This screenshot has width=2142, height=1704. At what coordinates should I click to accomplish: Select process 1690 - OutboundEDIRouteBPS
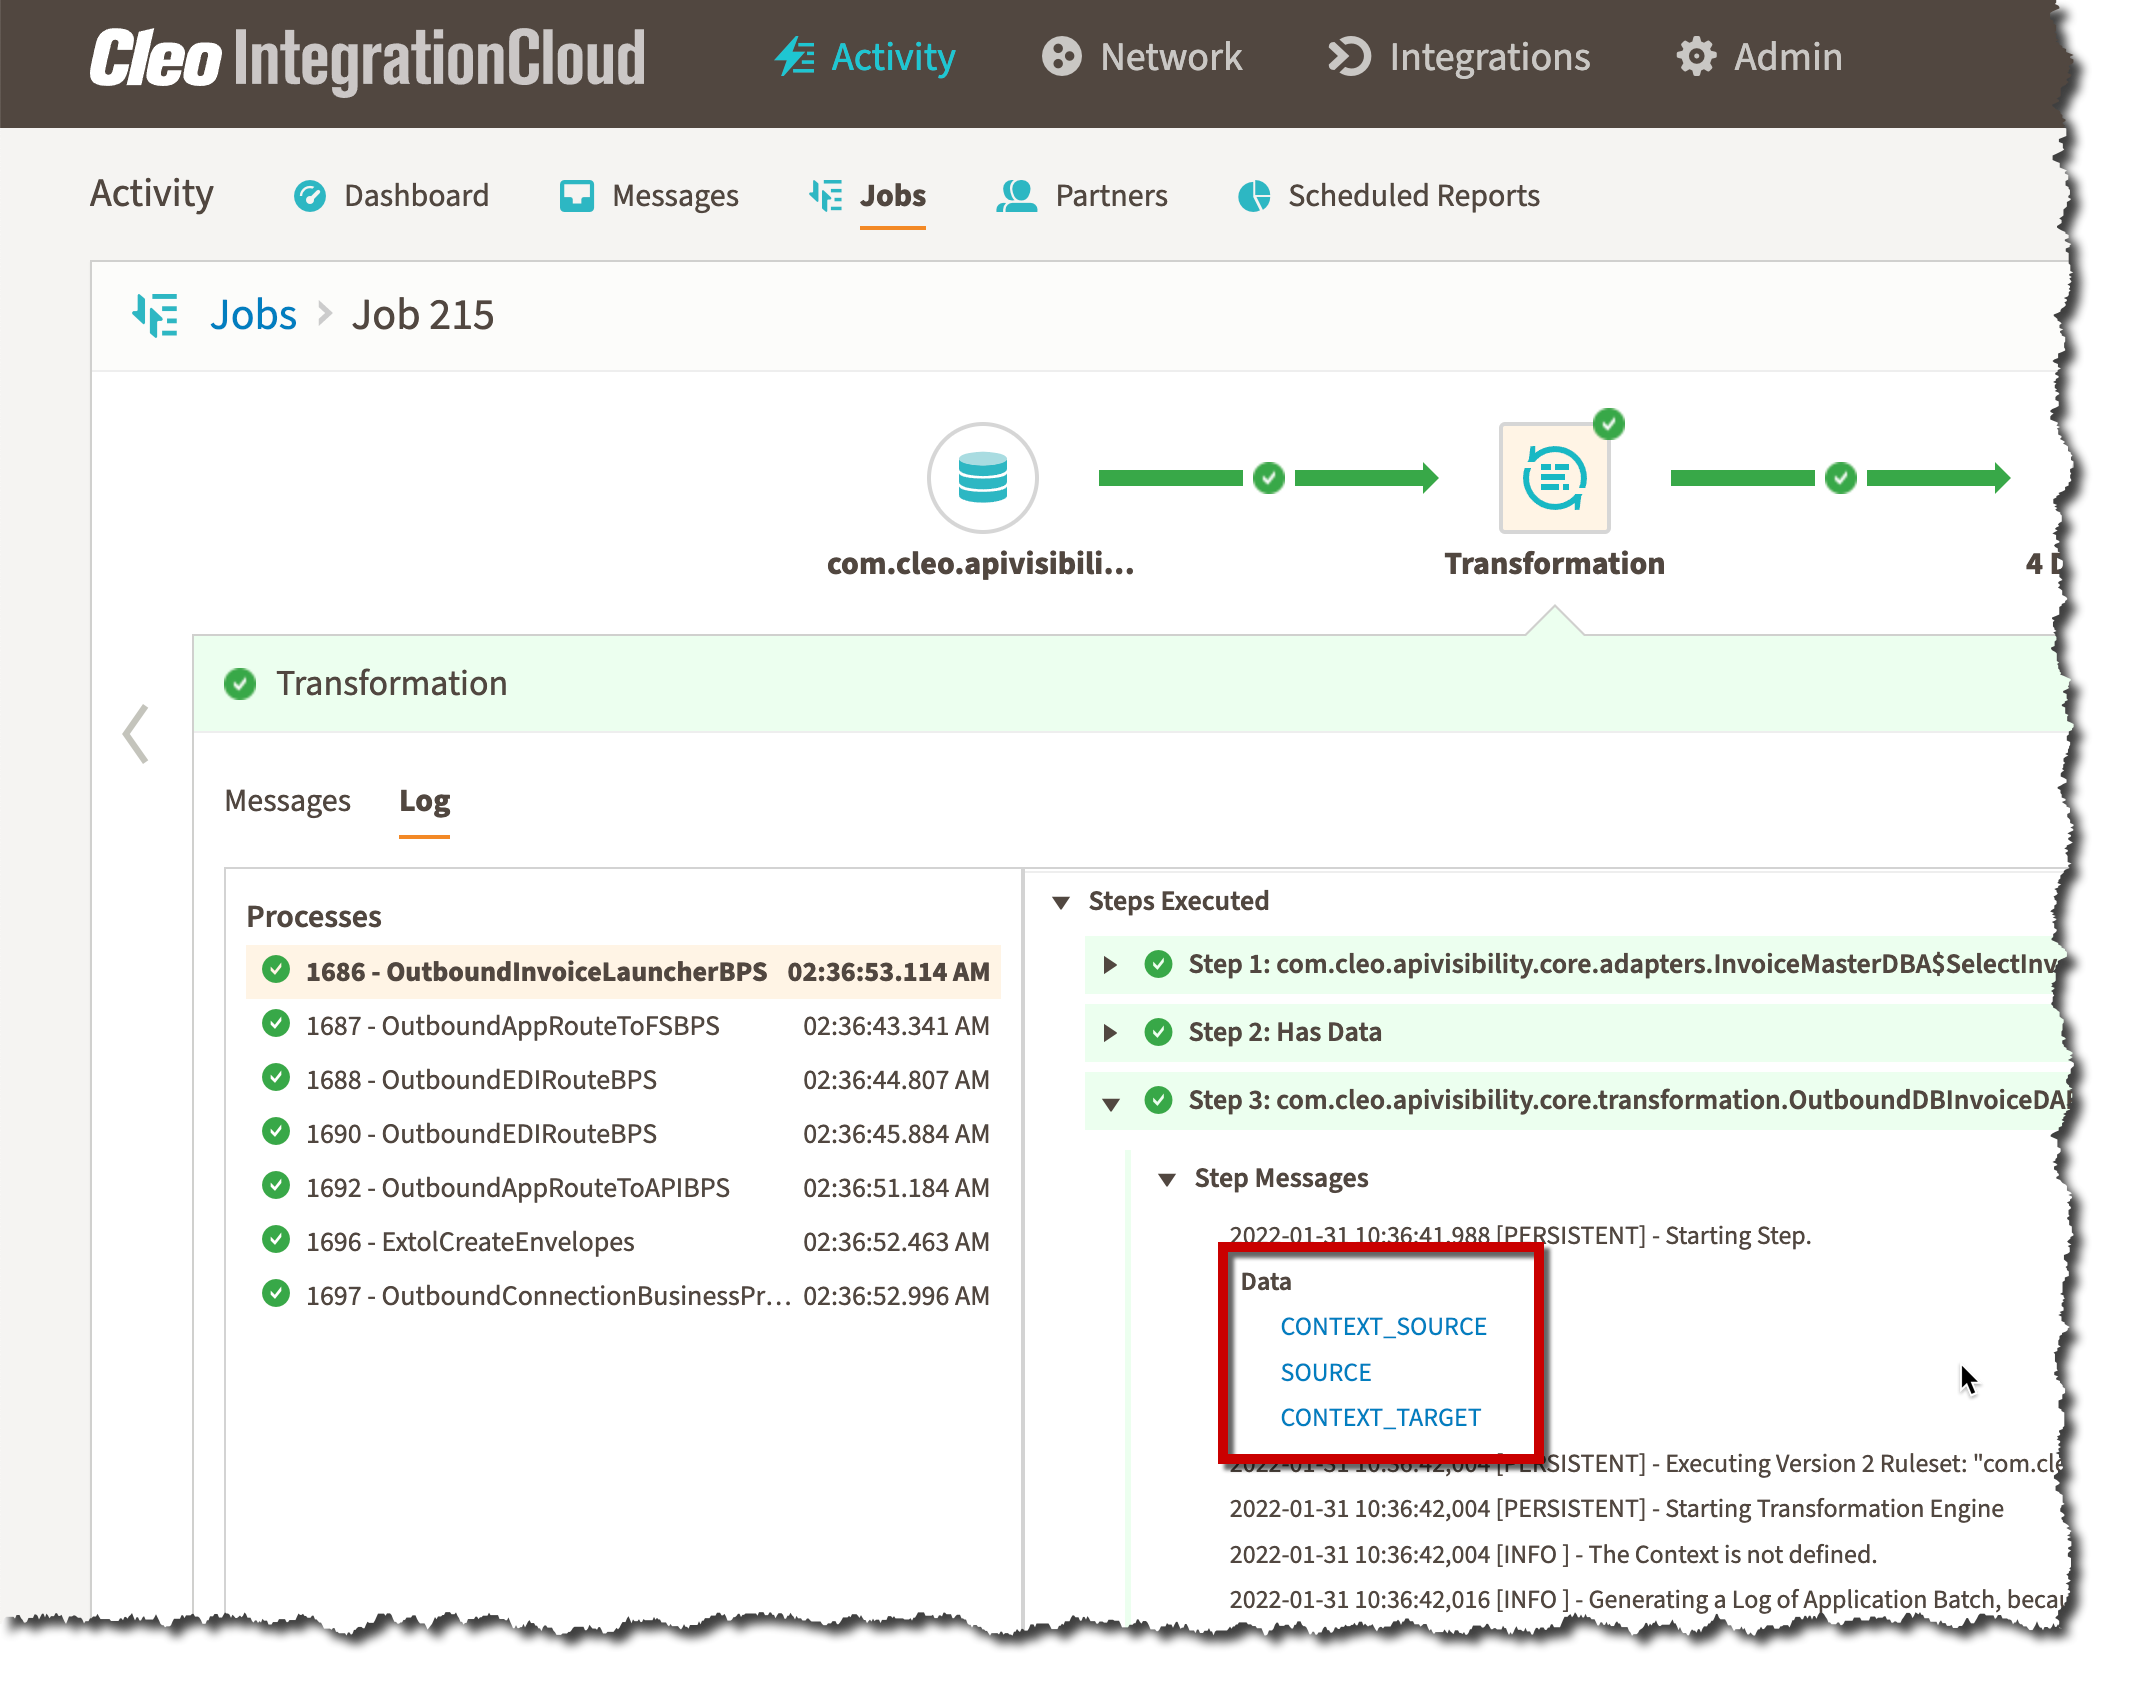[623, 1134]
